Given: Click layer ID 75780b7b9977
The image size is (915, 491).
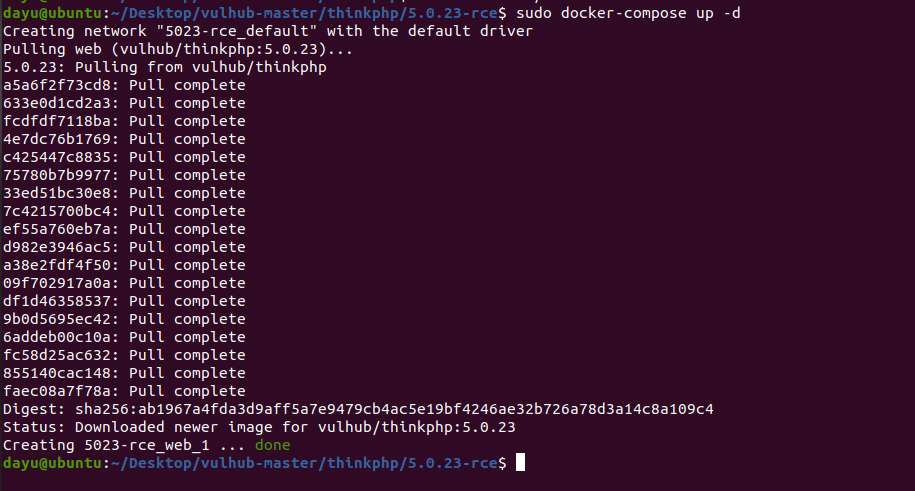Looking at the screenshot, I should coord(57,175).
